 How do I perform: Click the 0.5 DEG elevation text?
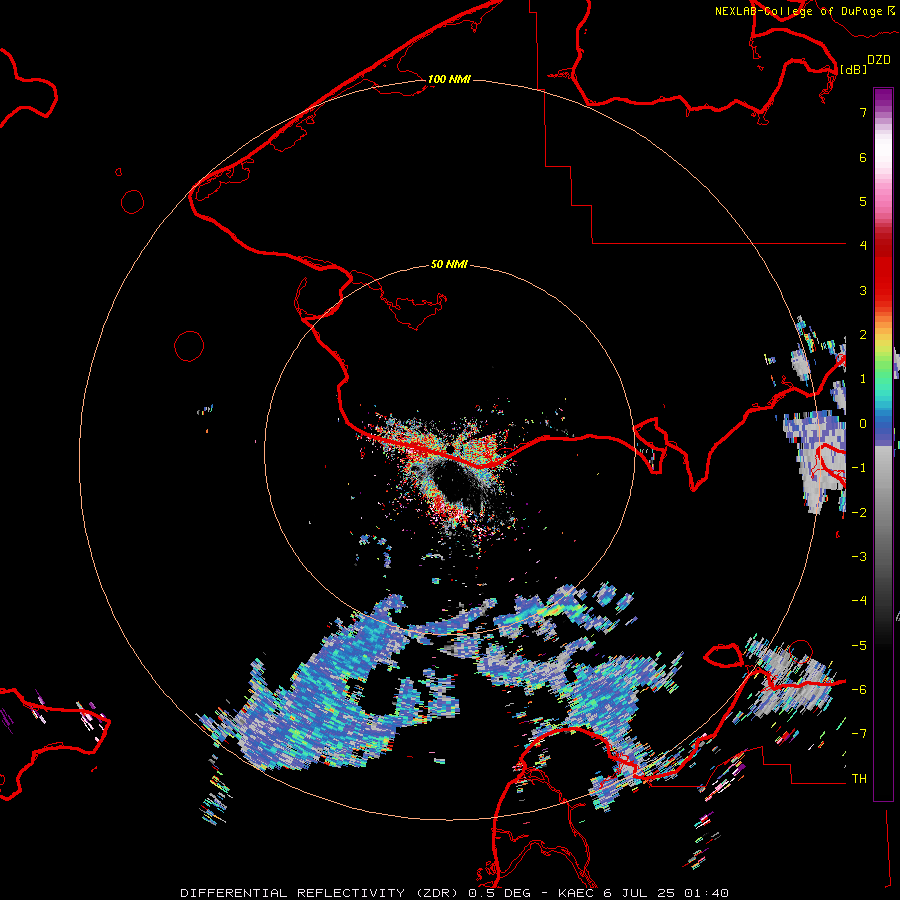pos(503,893)
